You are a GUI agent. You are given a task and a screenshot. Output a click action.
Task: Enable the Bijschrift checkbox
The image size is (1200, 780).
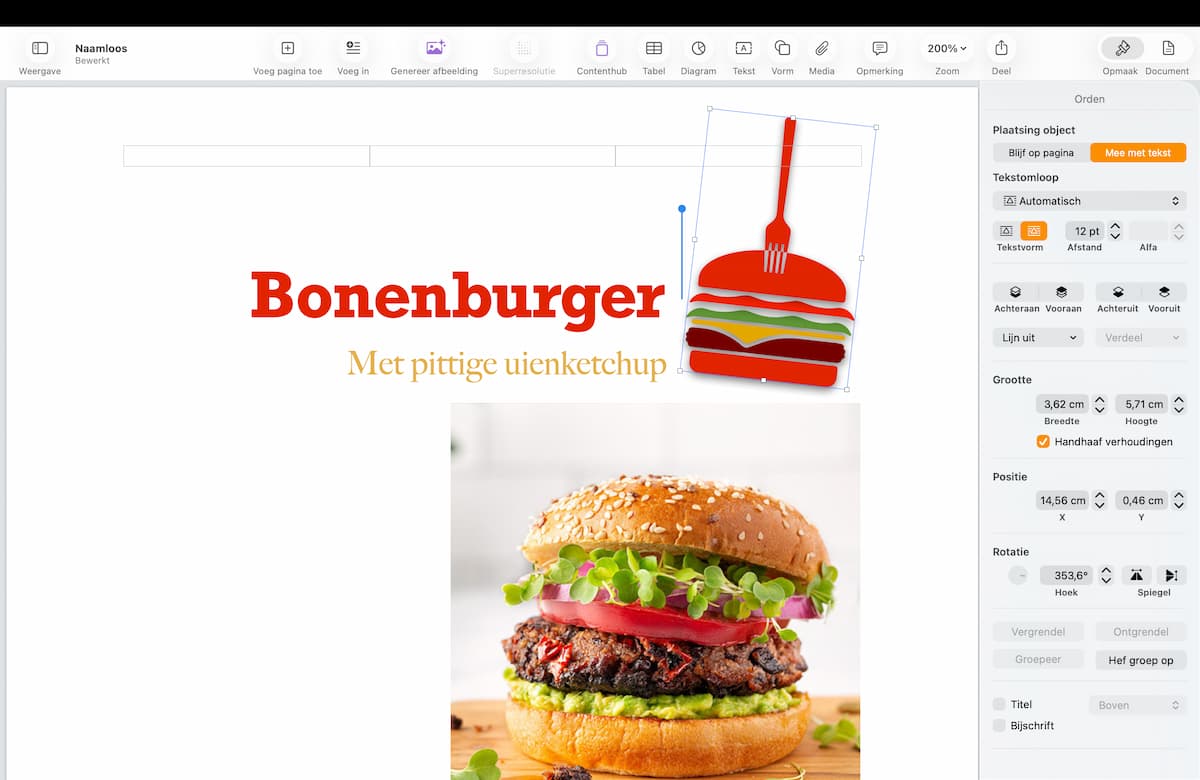(x=999, y=726)
